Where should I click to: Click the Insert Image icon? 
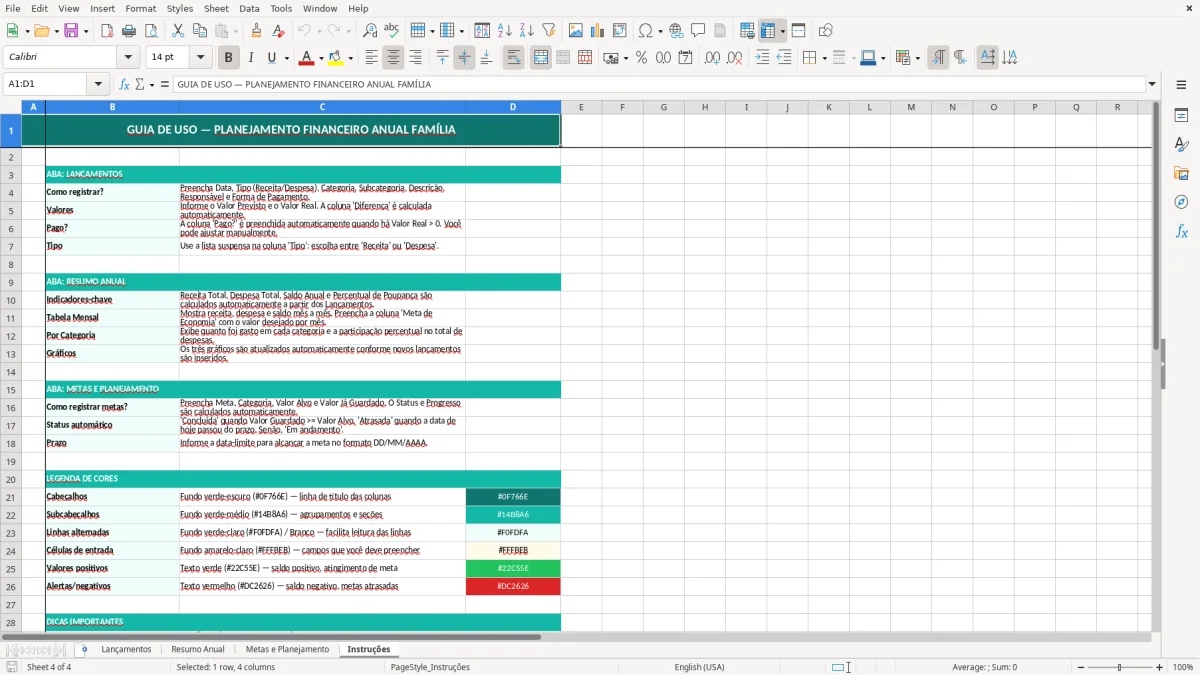[x=576, y=31]
